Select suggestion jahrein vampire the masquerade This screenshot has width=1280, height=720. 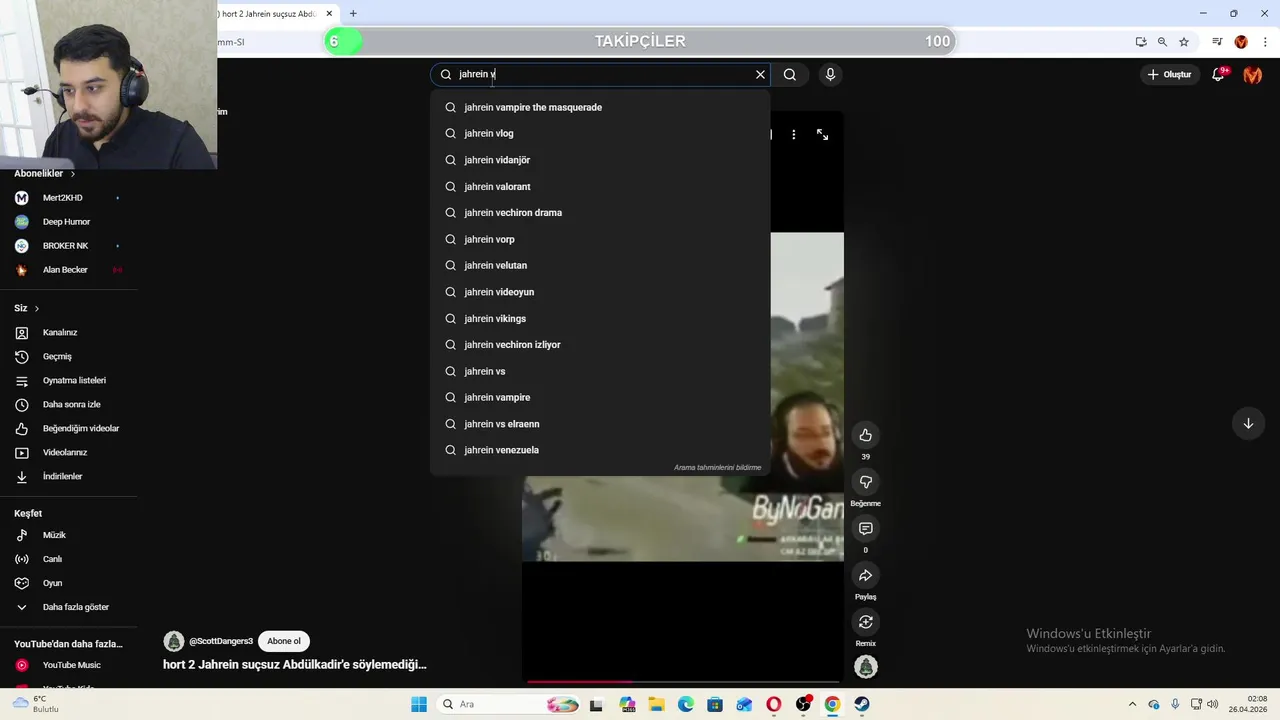tap(600, 107)
